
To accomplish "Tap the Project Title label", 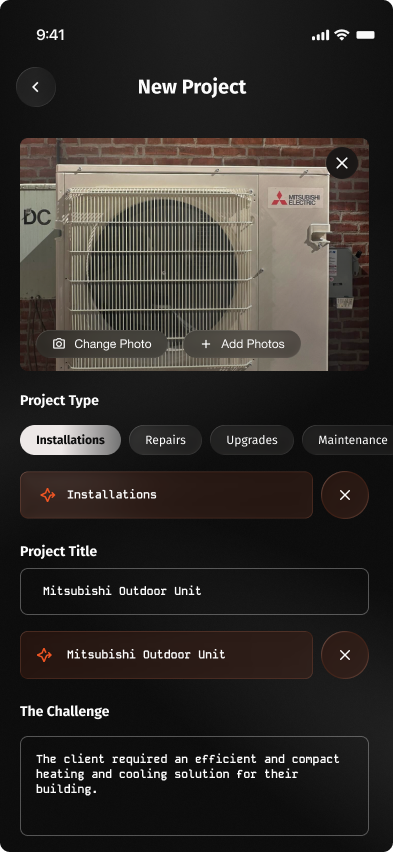I will click(x=59, y=551).
